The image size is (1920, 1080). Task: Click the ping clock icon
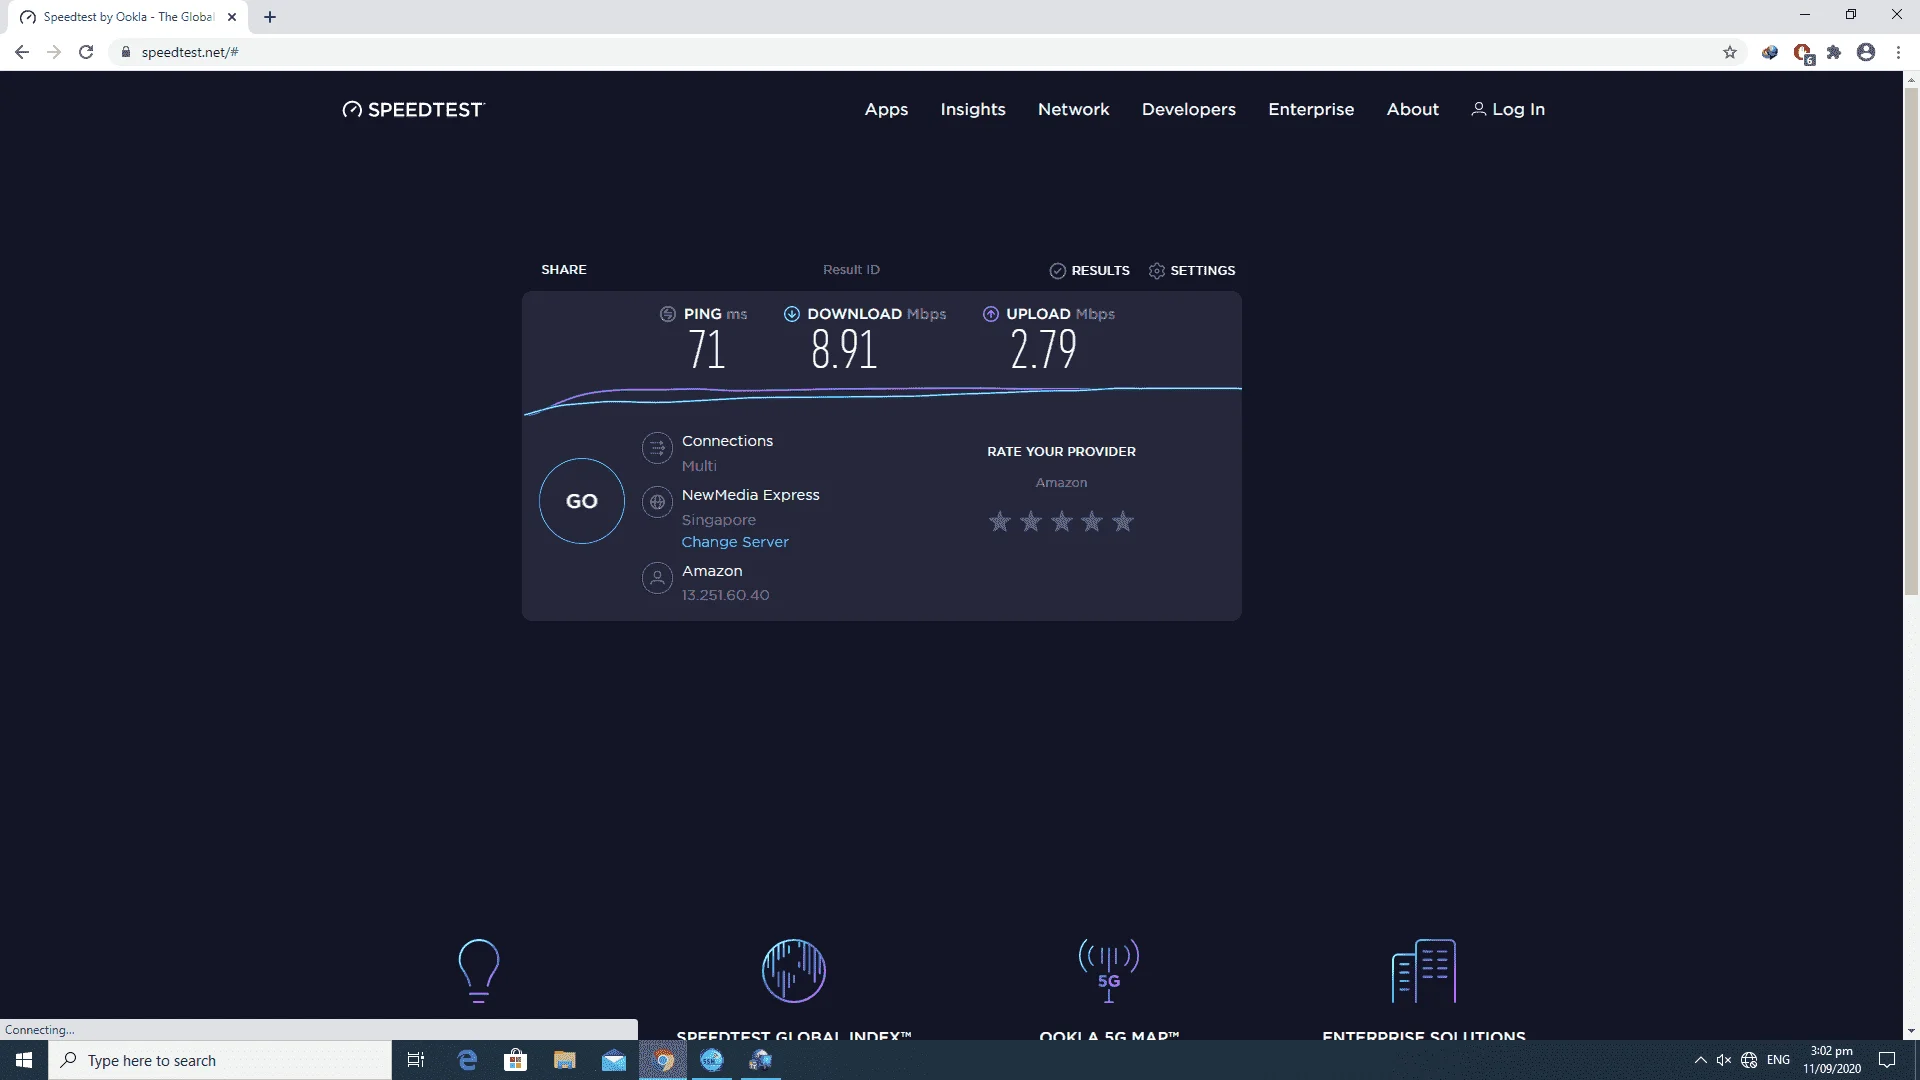[668, 314]
